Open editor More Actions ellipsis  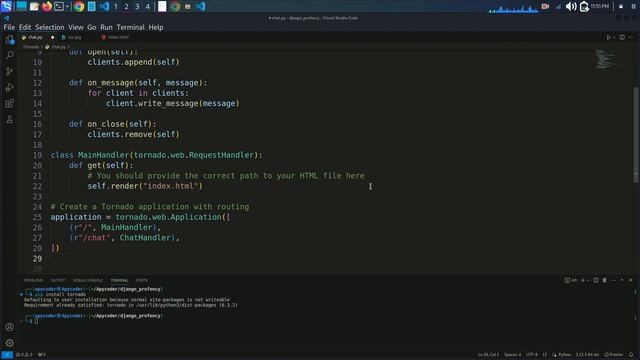click(x=631, y=37)
